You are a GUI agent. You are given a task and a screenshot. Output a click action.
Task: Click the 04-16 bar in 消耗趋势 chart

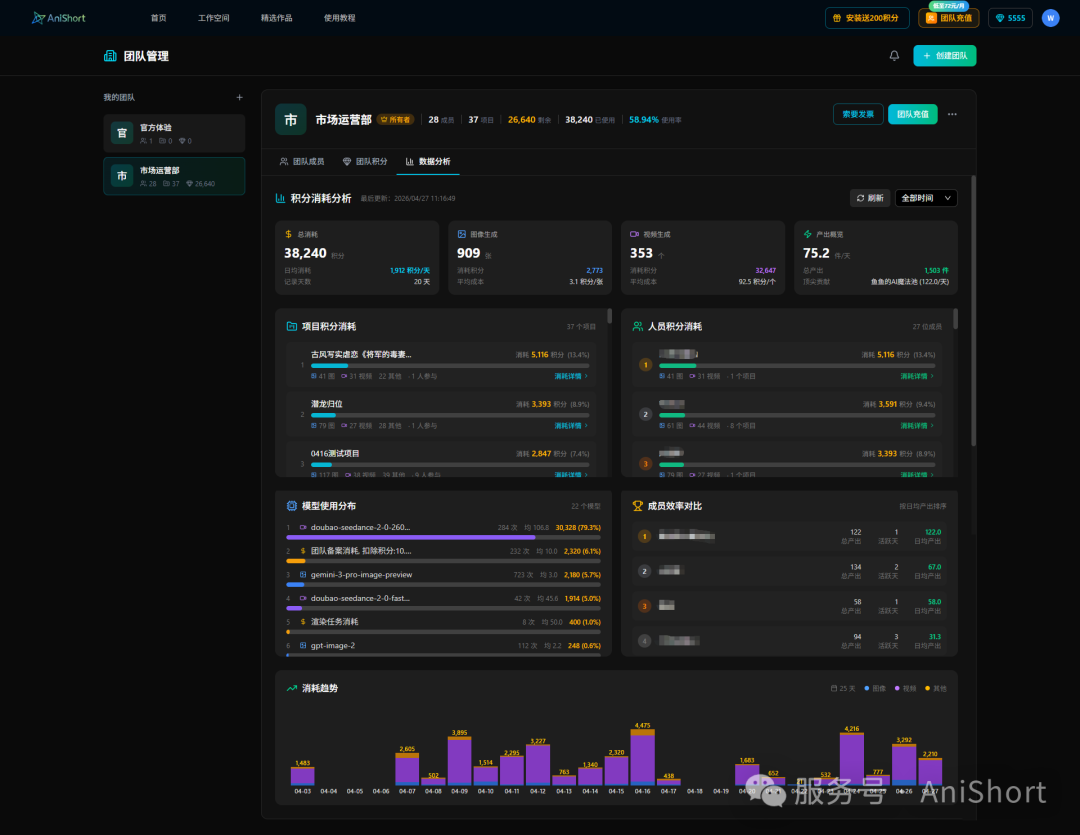click(643, 757)
